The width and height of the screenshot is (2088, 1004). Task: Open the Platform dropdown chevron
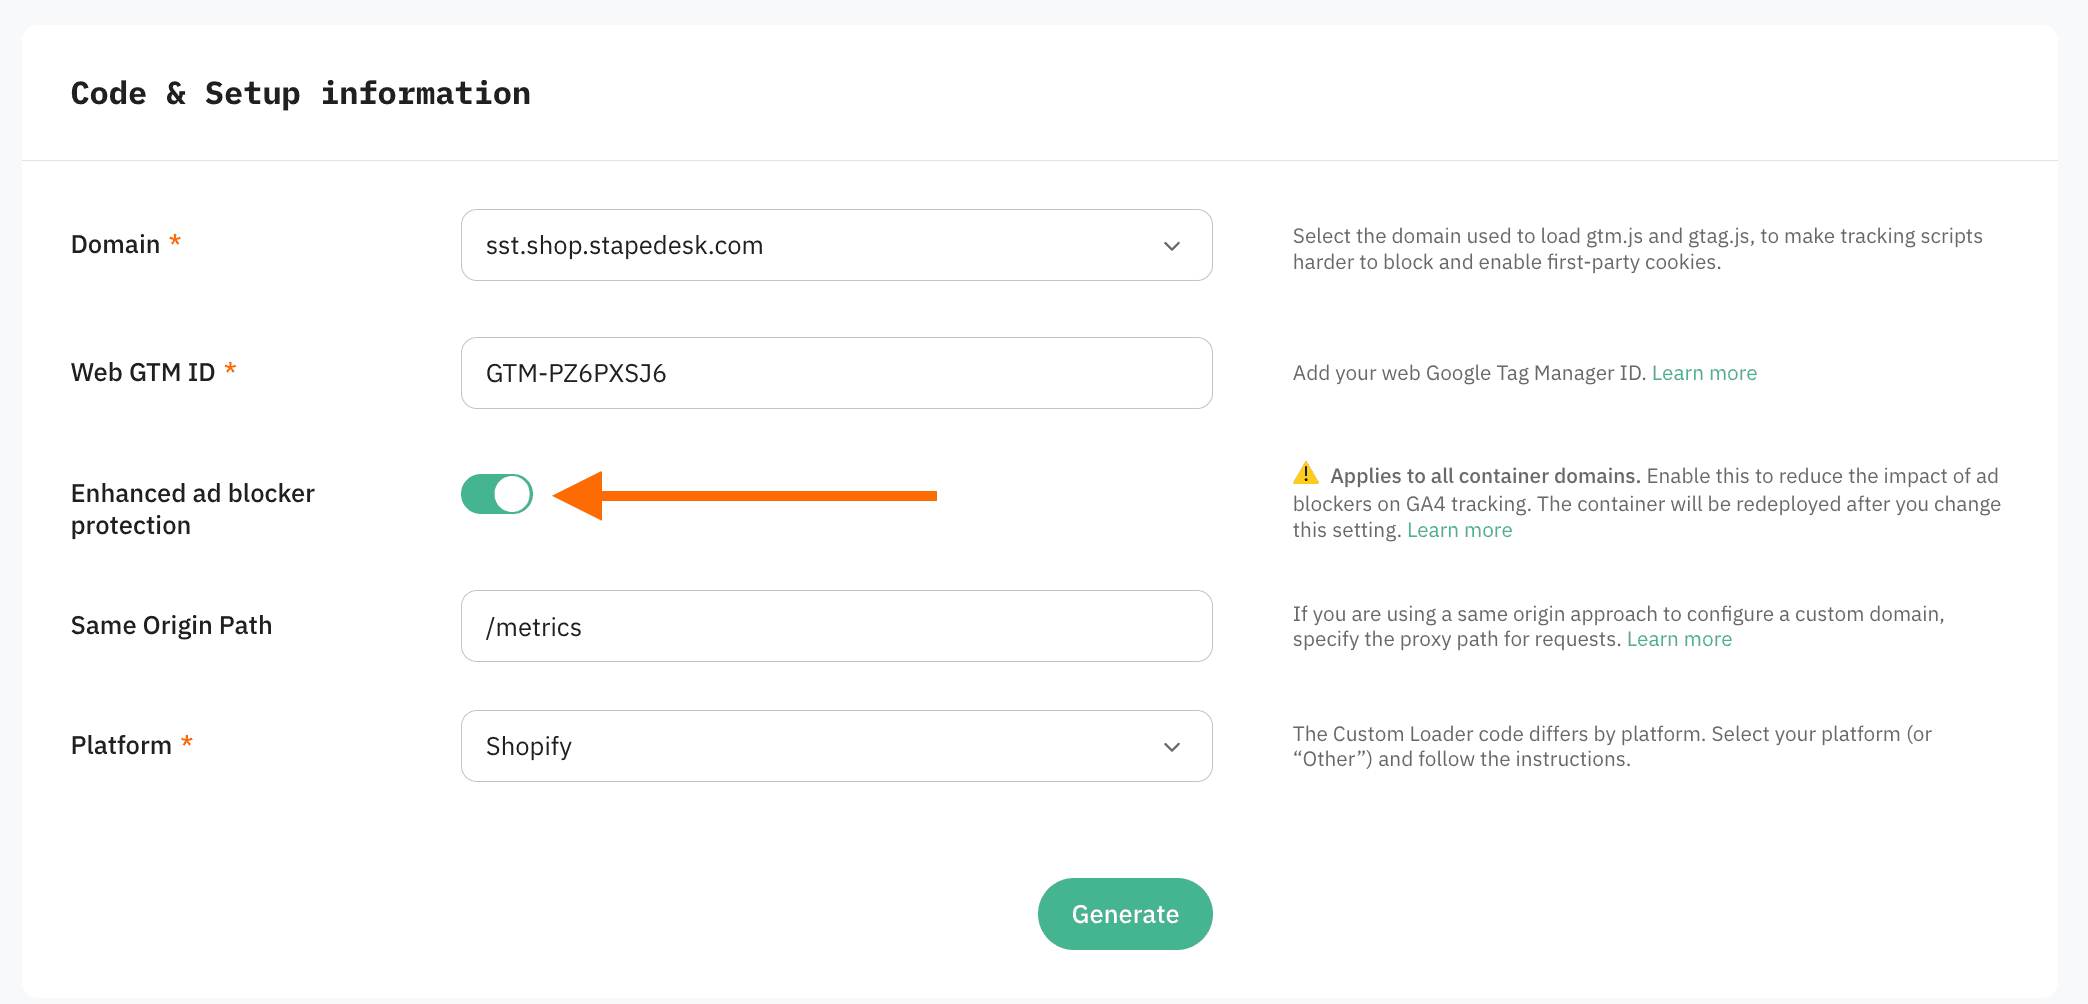coord(1172,746)
